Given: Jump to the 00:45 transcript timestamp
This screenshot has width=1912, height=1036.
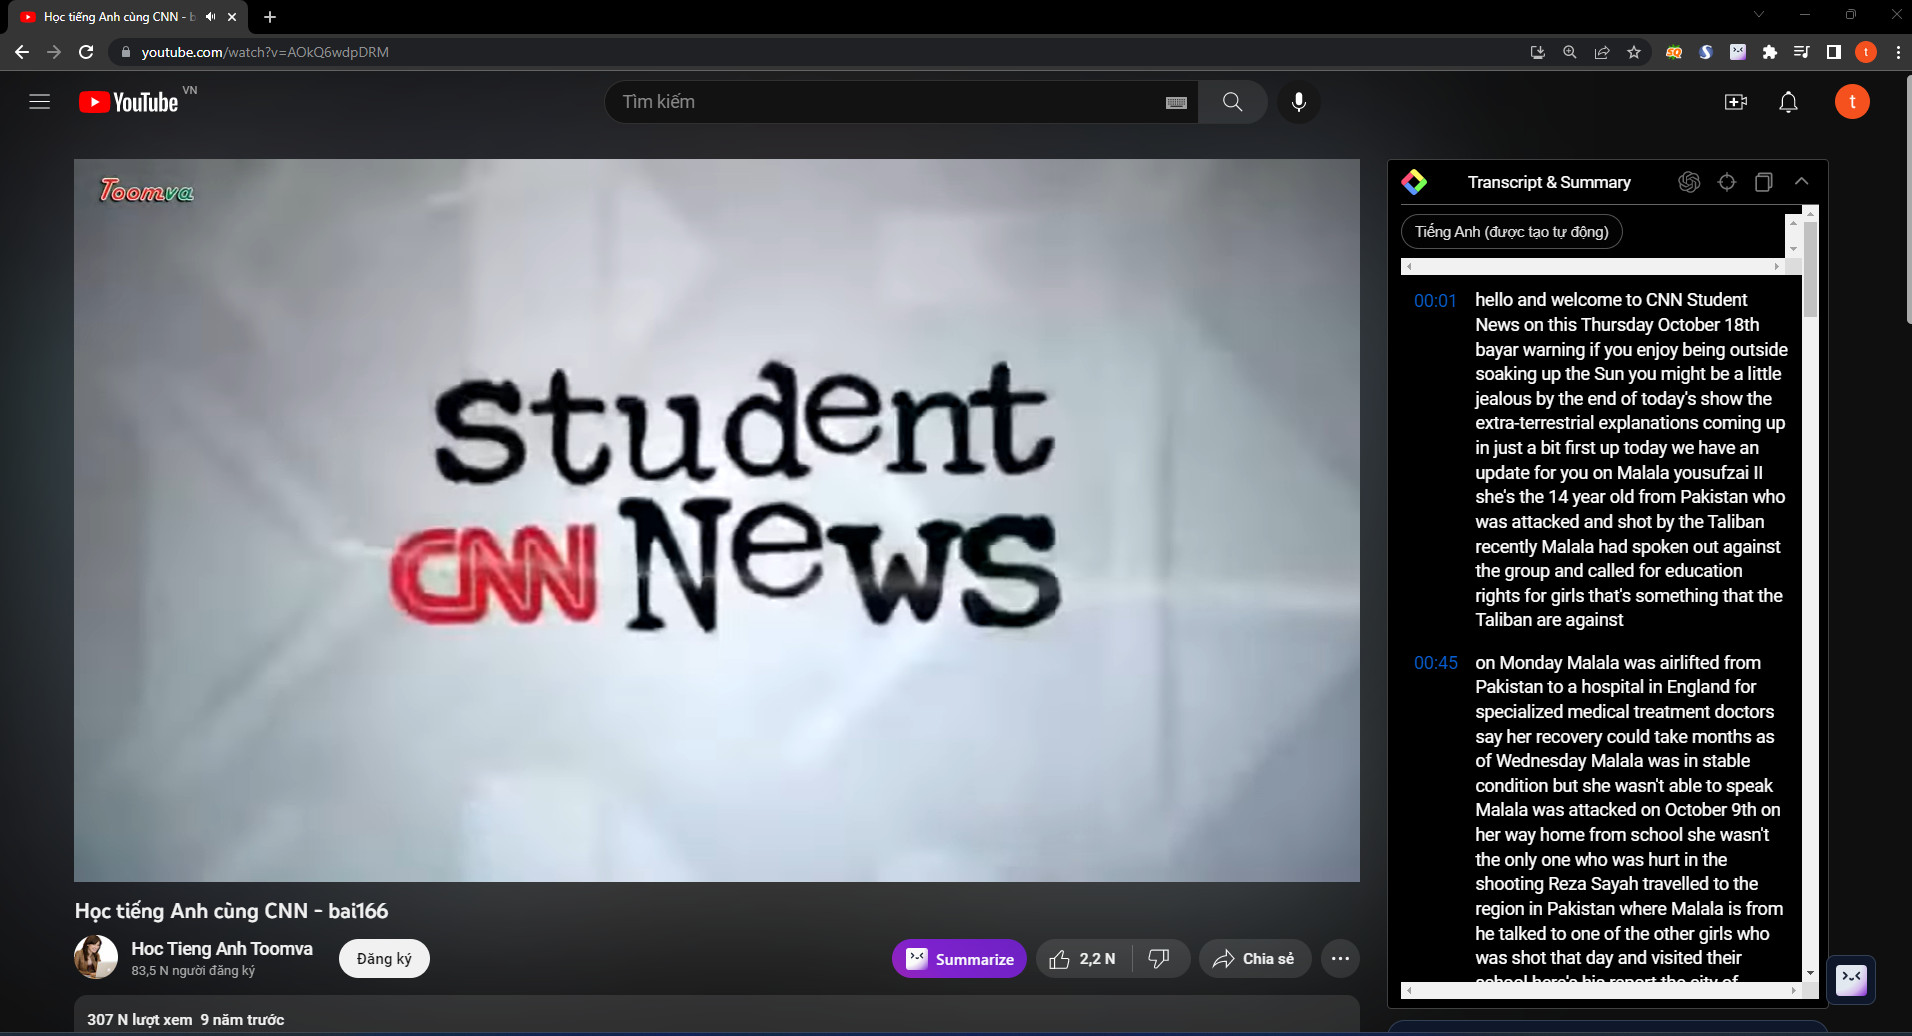Looking at the screenshot, I should click(1435, 663).
